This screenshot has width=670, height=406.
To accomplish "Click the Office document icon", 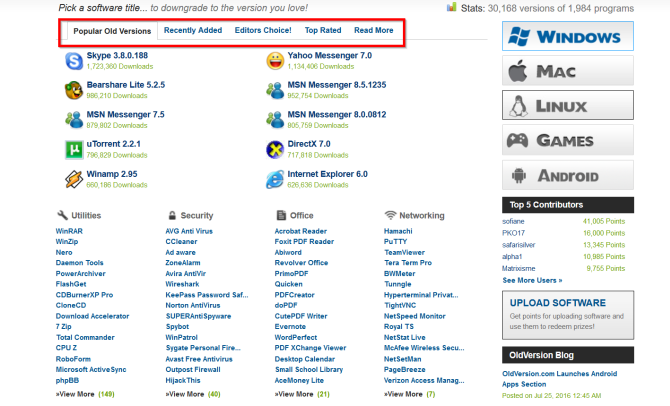I will coord(281,215).
